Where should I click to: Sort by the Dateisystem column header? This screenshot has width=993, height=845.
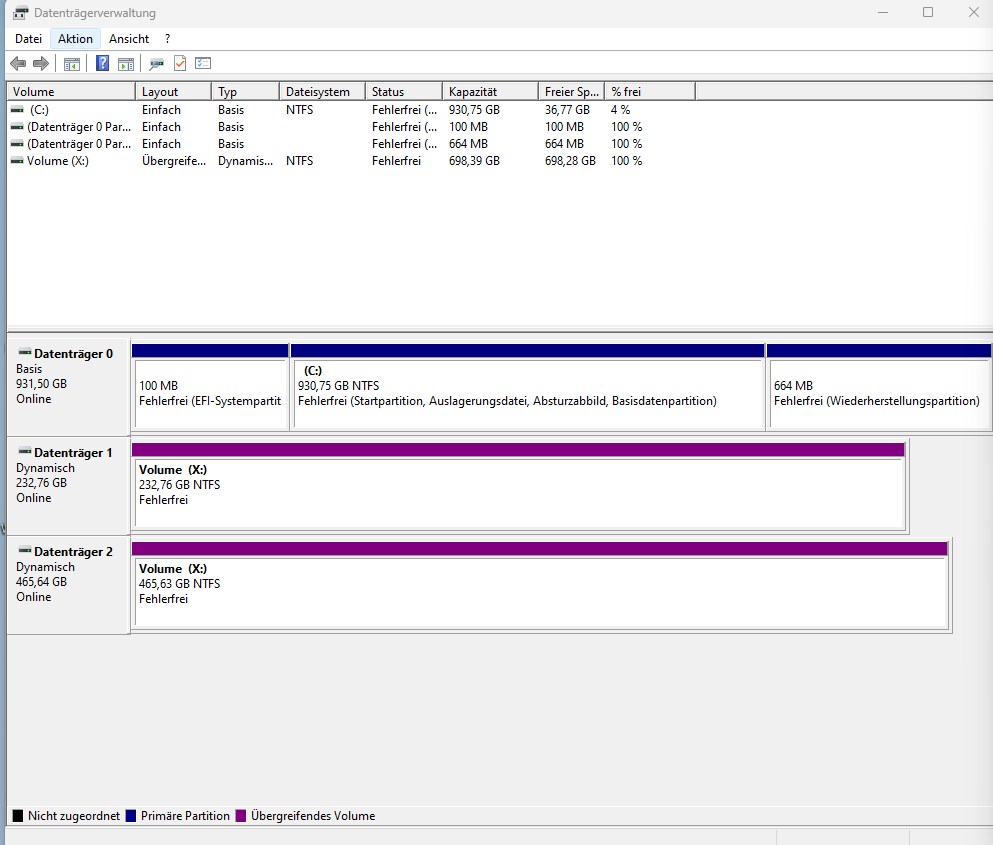point(323,92)
